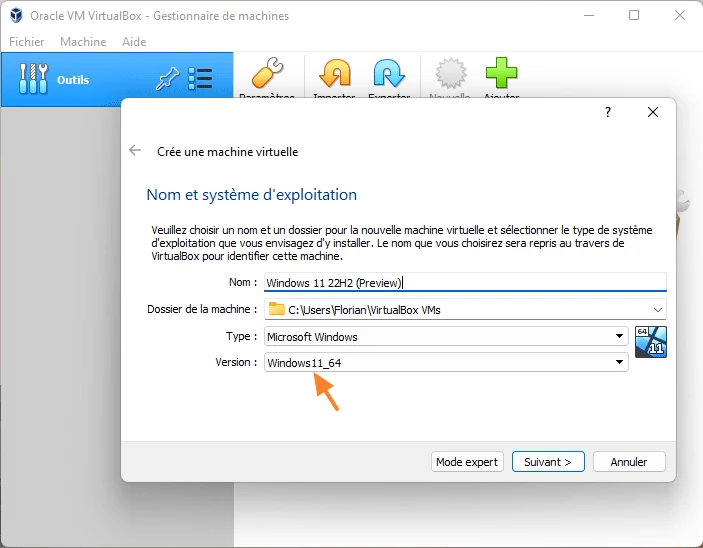Viewport: 703px width, 548px height.
Task: Click the folder icon in Dossier field
Action: pyautogui.click(x=277, y=309)
